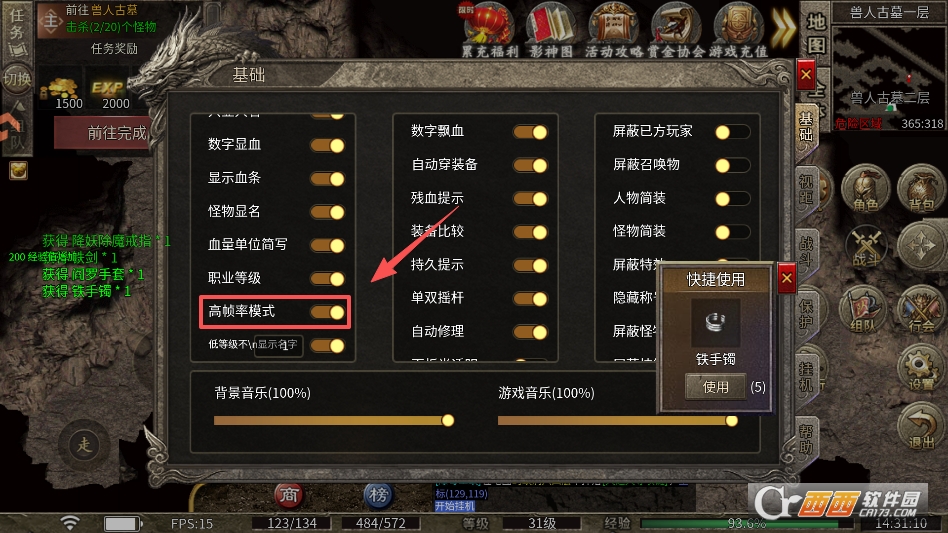Screen dimensions: 948x533
Task: Open the 角色 character icon
Action: click(x=865, y=190)
